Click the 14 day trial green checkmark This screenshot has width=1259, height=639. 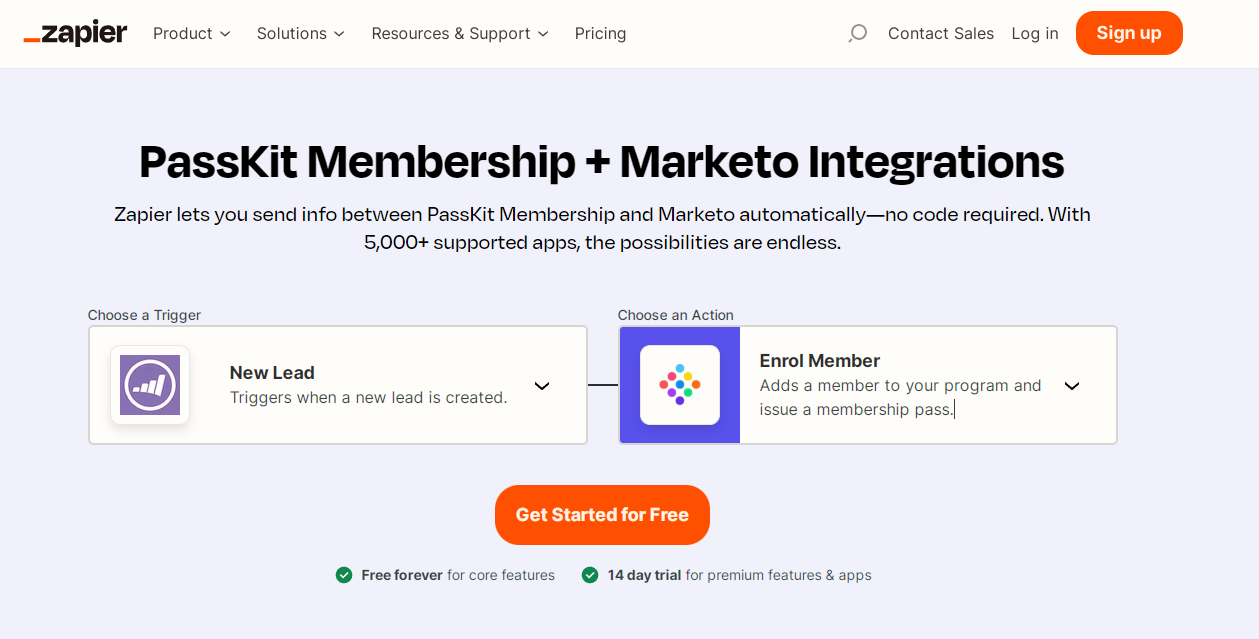click(x=590, y=575)
